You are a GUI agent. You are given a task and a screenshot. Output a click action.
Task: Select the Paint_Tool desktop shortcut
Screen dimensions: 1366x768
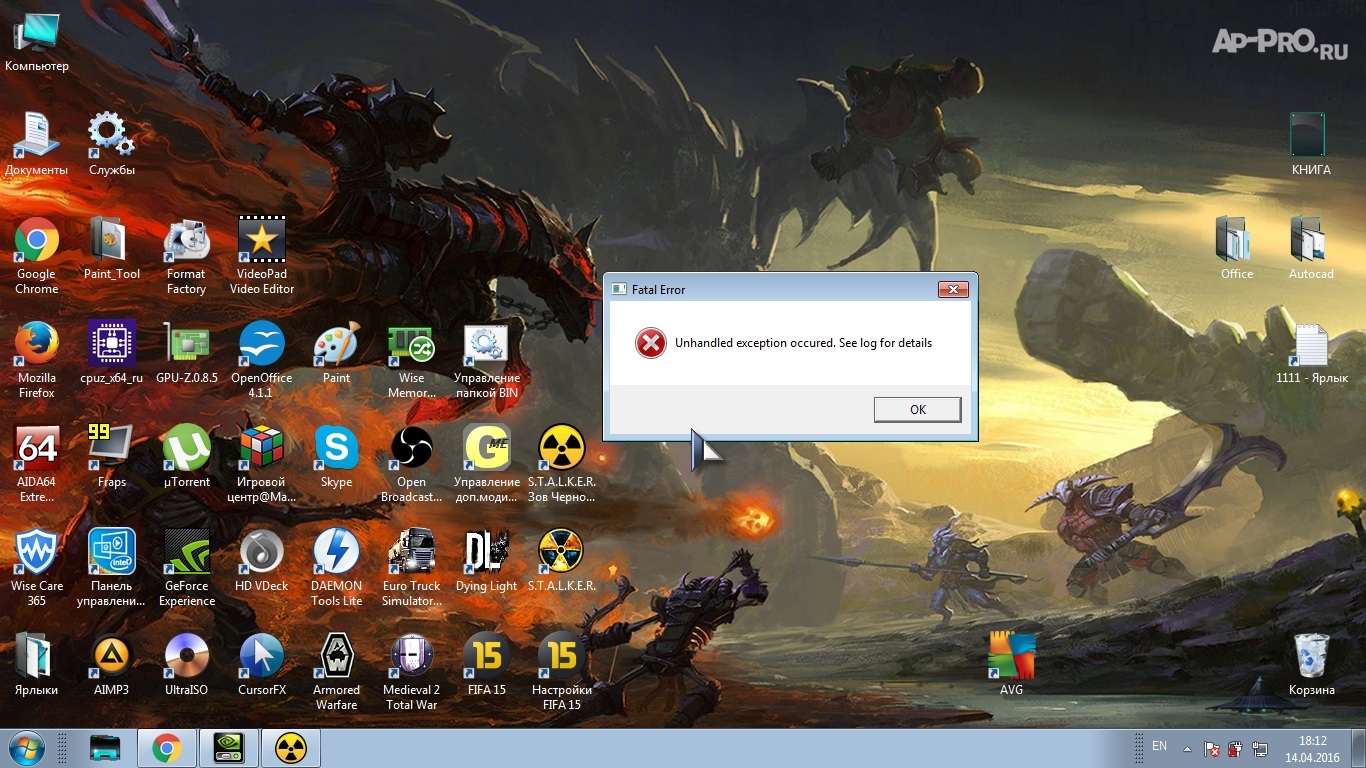112,250
